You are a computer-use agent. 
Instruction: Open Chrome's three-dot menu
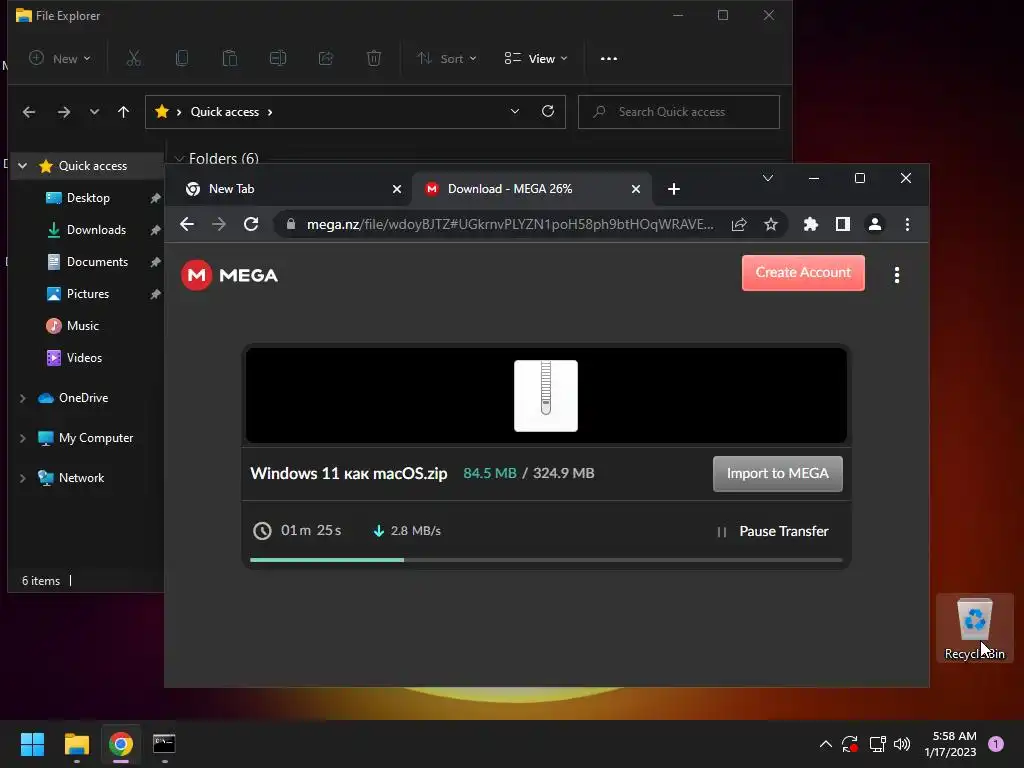907,225
